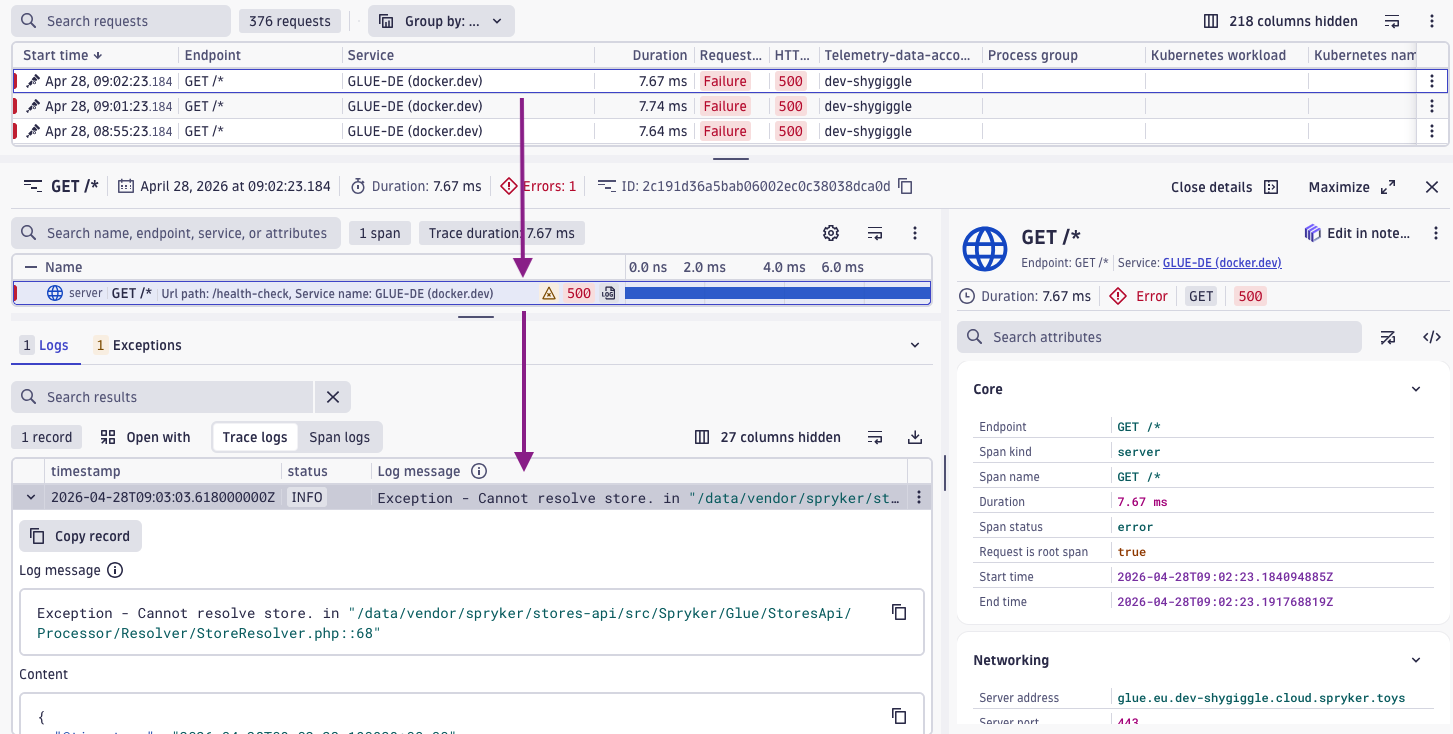
Task: Clear the log search results field
Action: click(x=332, y=397)
